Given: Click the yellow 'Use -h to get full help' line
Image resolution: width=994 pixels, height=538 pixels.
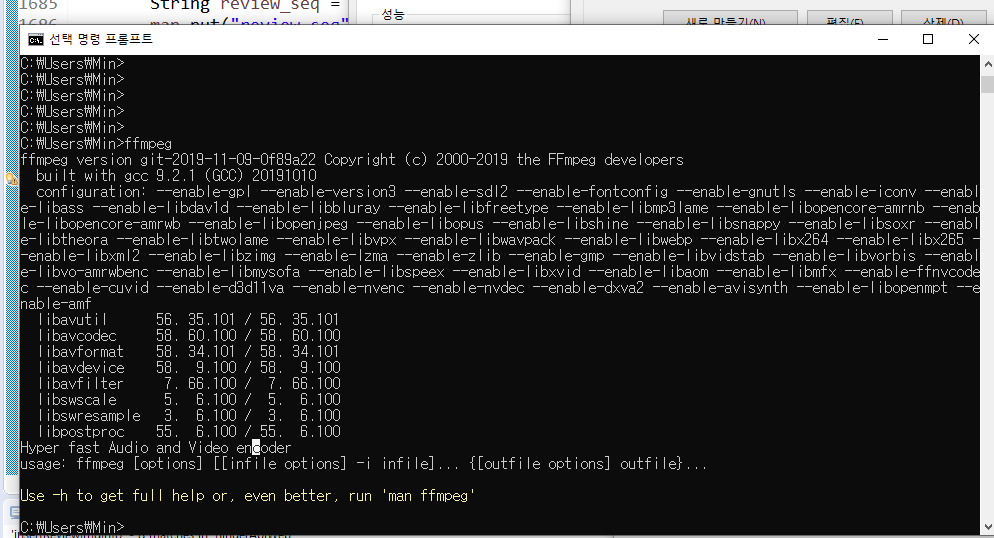Looking at the screenshot, I should coord(247,496).
